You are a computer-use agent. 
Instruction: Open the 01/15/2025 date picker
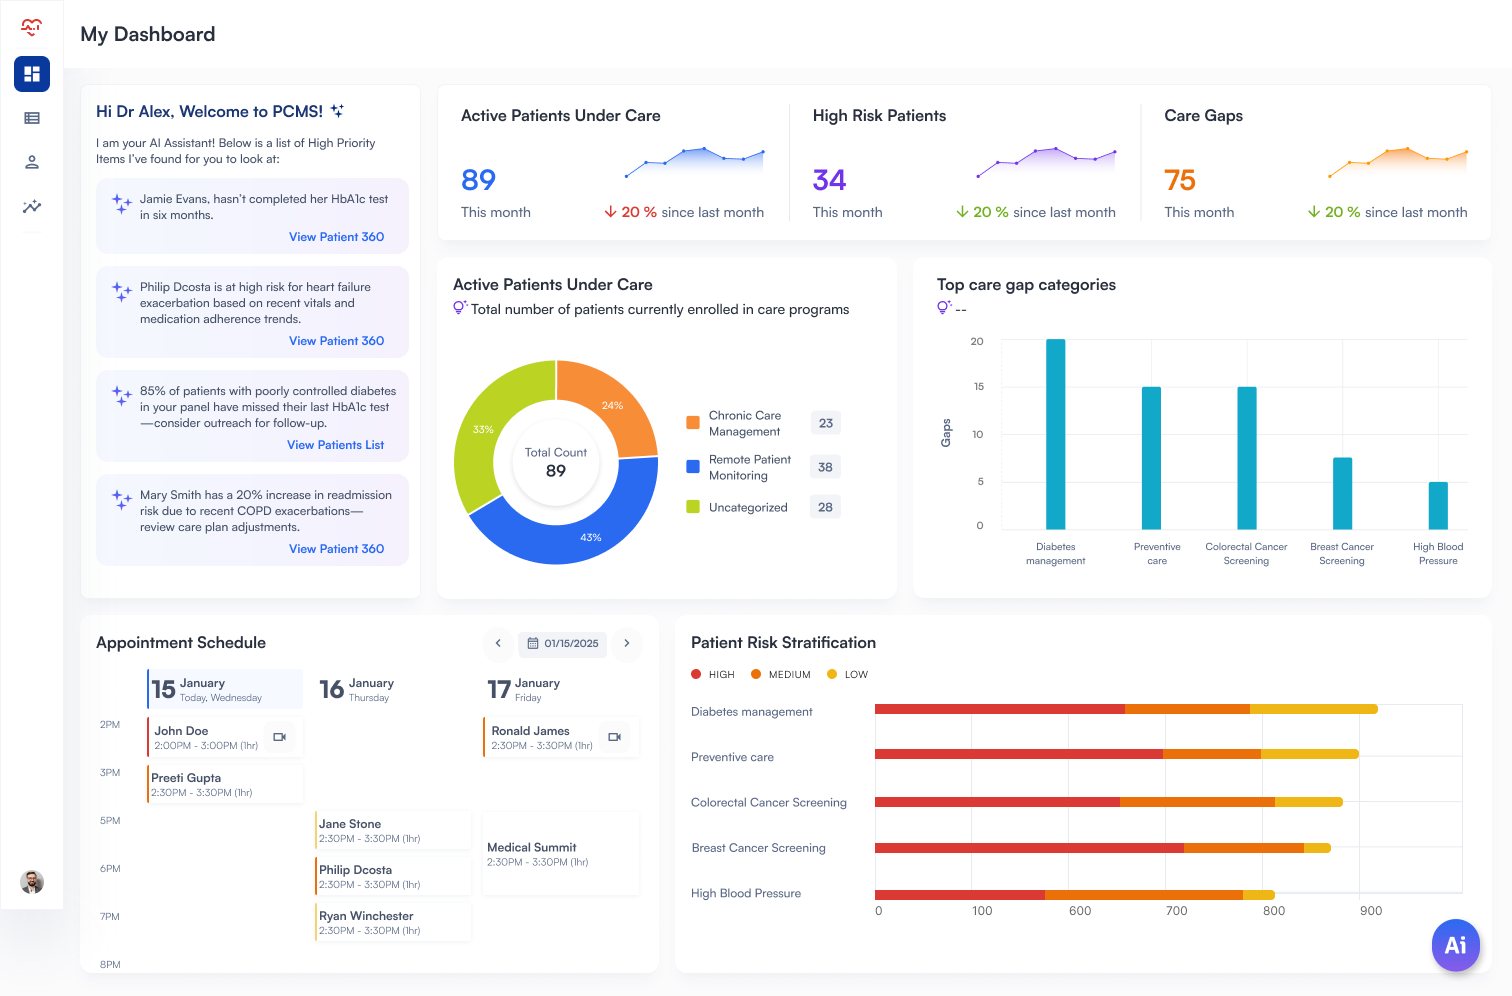pos(562,644)
